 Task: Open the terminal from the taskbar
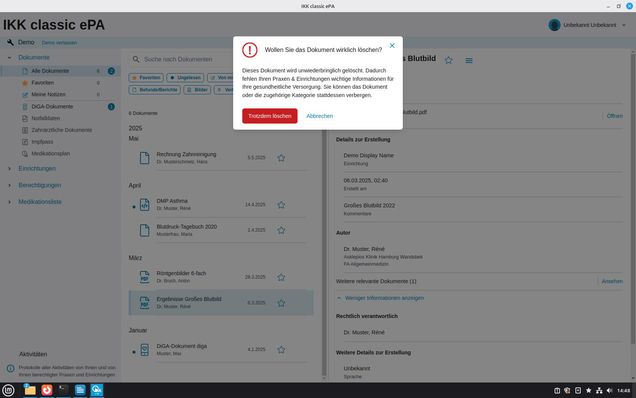pos(63,390)
